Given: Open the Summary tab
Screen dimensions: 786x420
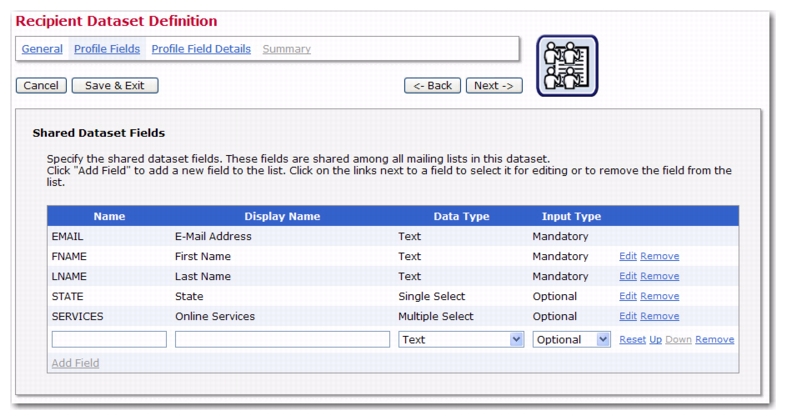Looking at the screenshot, I should point(287,49).
